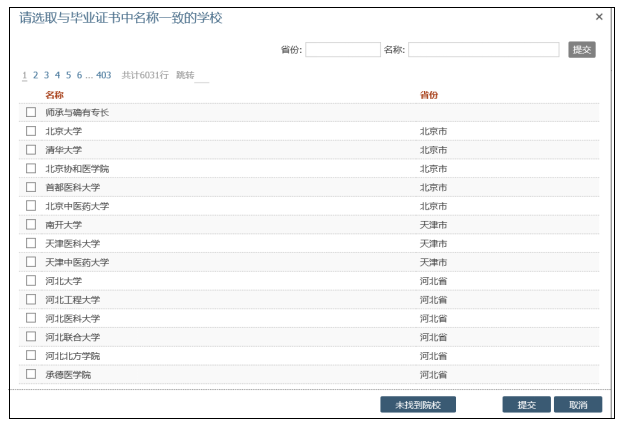Open page 3 in the pagination
This screenshot has width=619, height=425.
46,75
